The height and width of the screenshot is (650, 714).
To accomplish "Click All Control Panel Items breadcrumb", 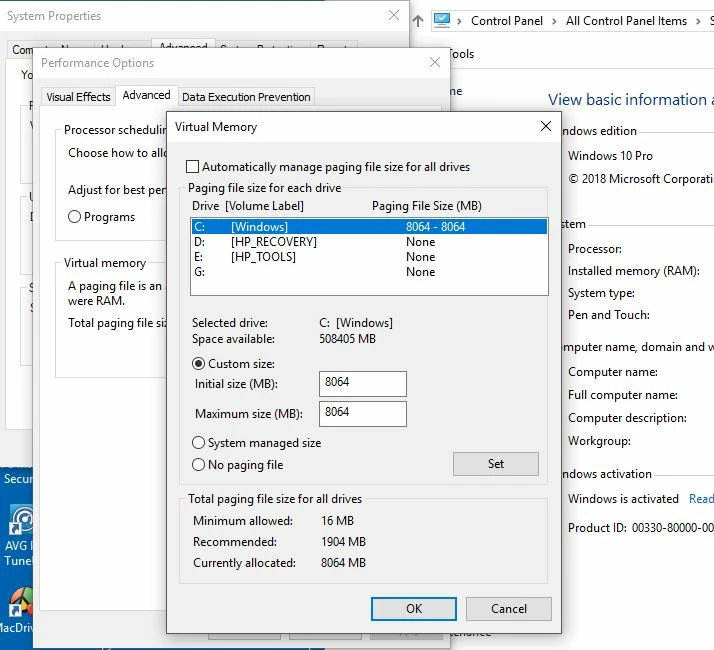I will coord(626,21).
